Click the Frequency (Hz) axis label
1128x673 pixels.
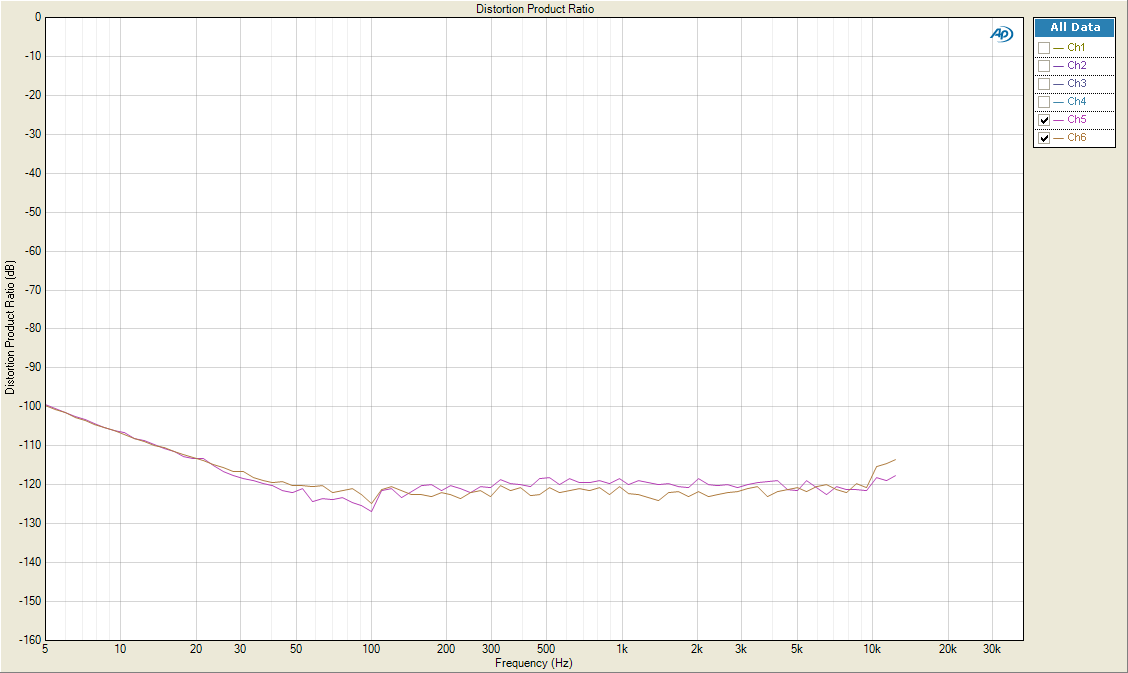point(534,663)
